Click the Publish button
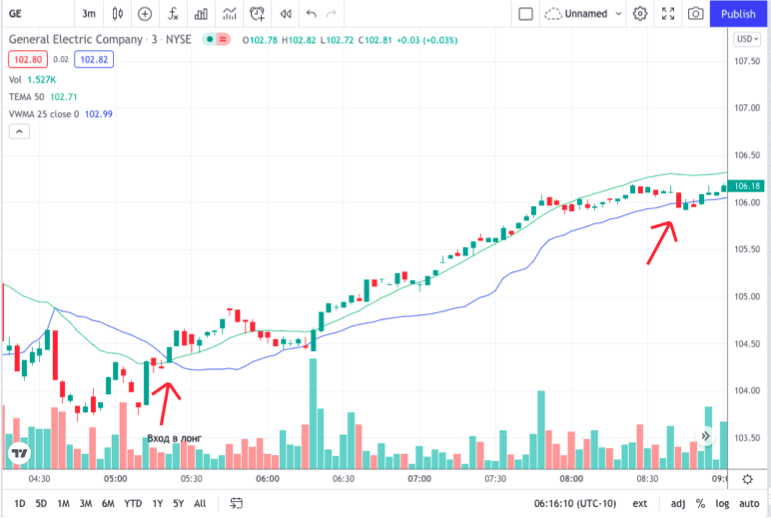 [738, 14]
